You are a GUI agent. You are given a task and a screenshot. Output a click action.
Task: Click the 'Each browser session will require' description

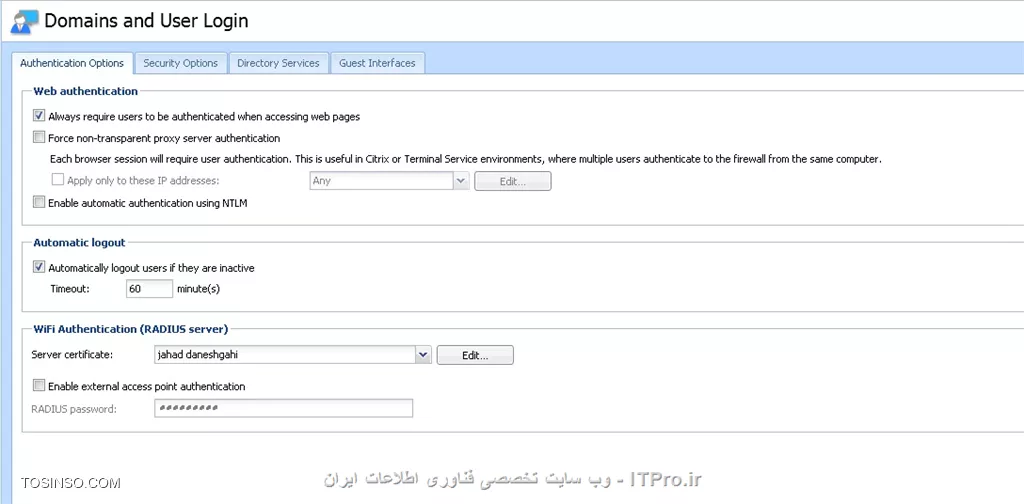[466, 159]
